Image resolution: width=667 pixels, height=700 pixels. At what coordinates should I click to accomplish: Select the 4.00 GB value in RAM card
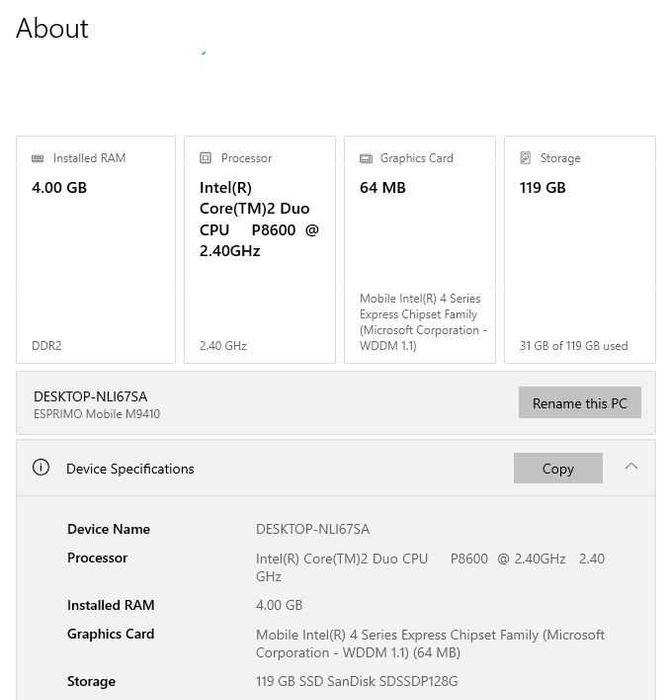(59, 188)
